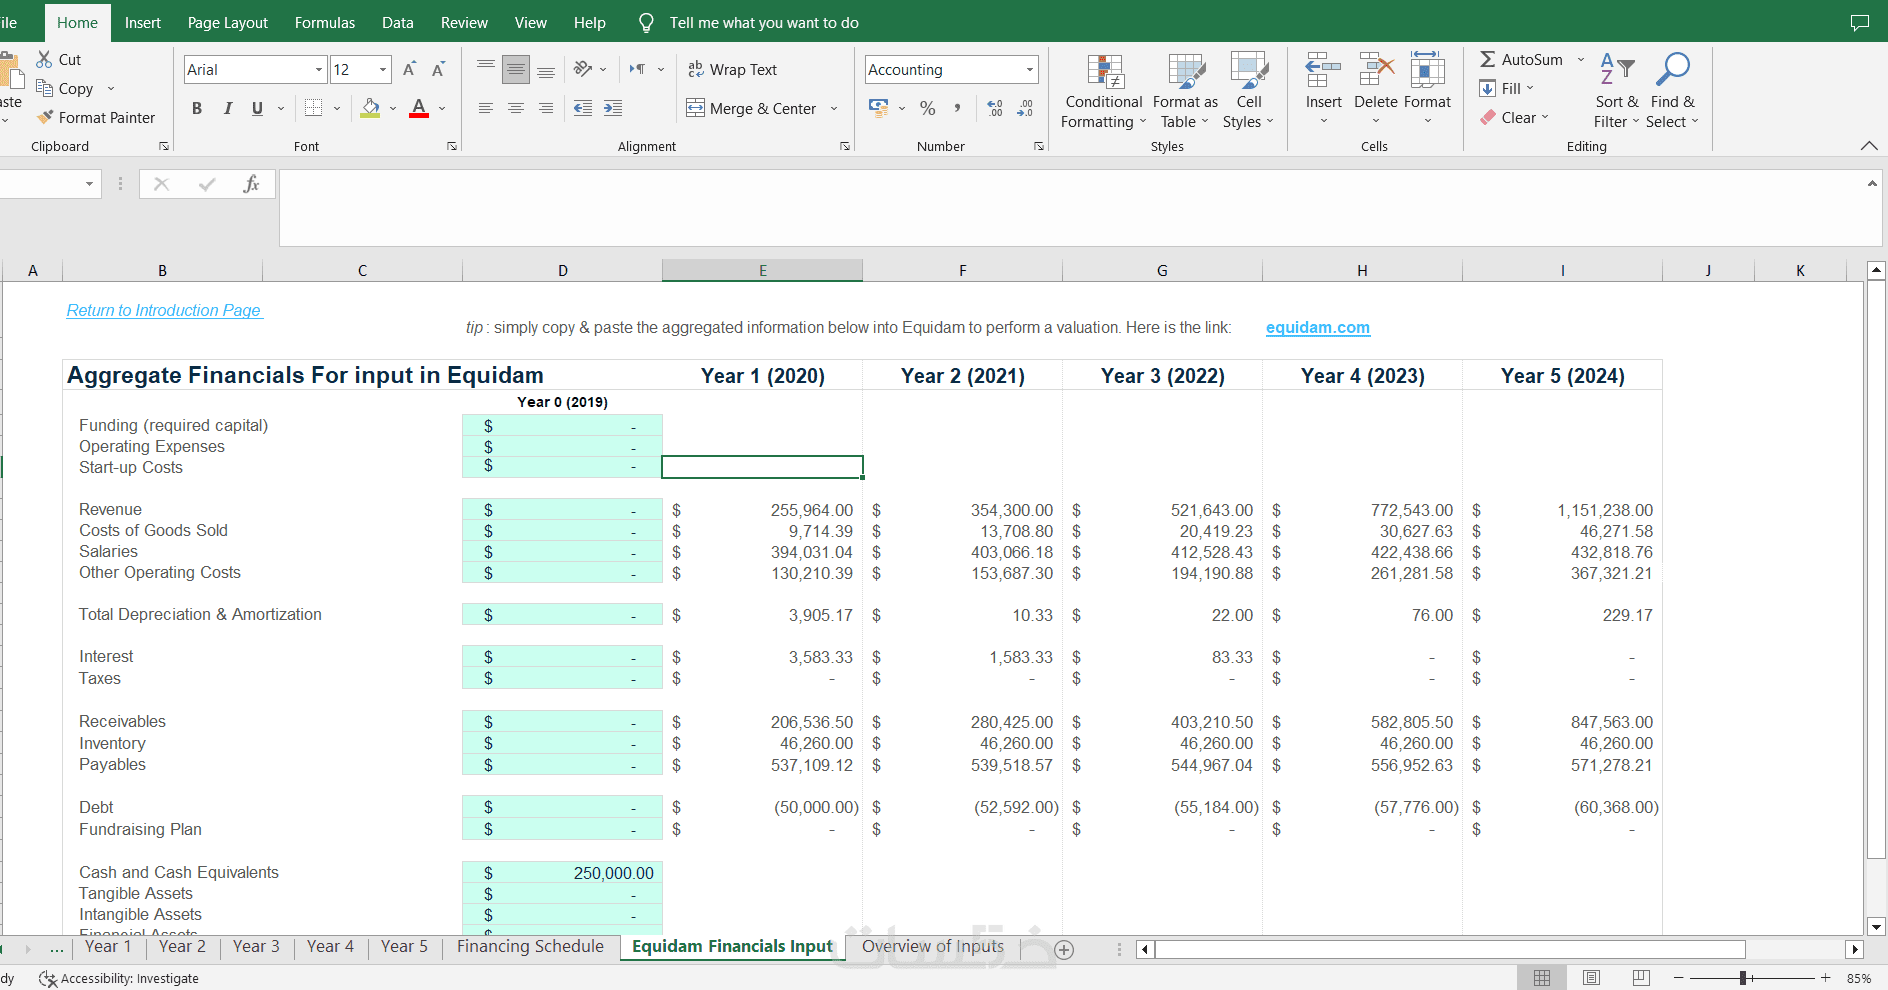1888x990 pixels.
Task: Open the font name dropdown showing Arial
Action: click(x=319, y=69)
